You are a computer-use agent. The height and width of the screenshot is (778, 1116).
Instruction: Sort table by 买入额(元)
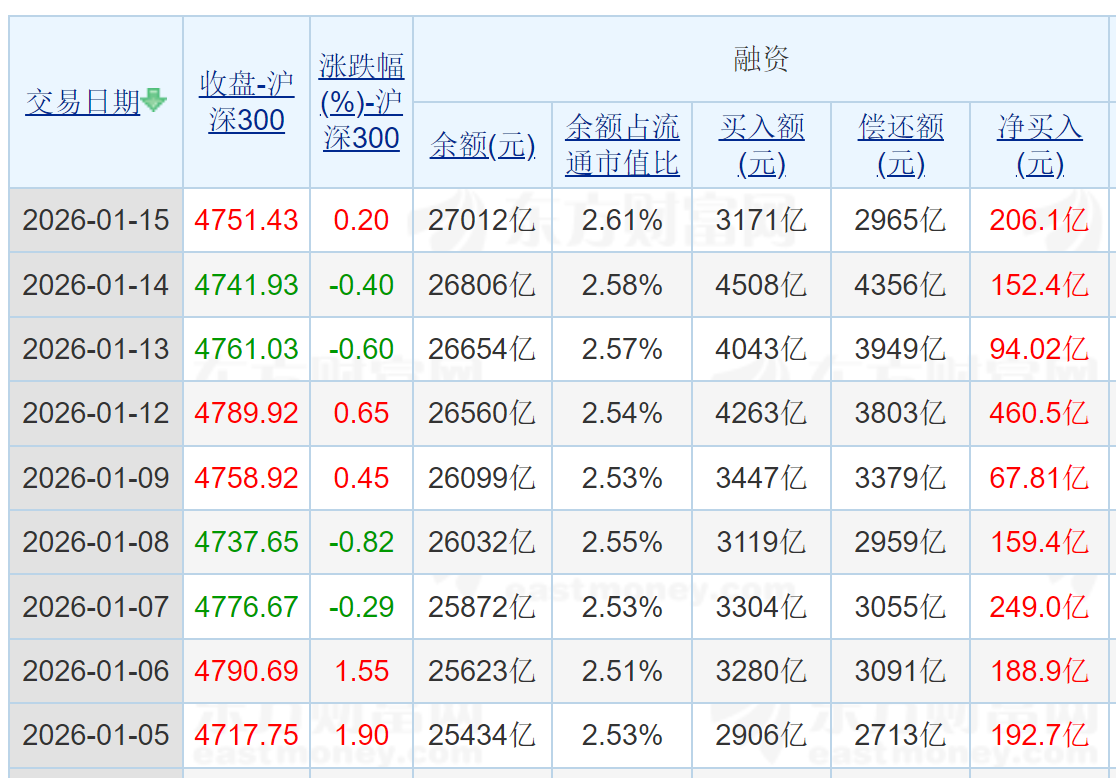click(x=761, y=144)
